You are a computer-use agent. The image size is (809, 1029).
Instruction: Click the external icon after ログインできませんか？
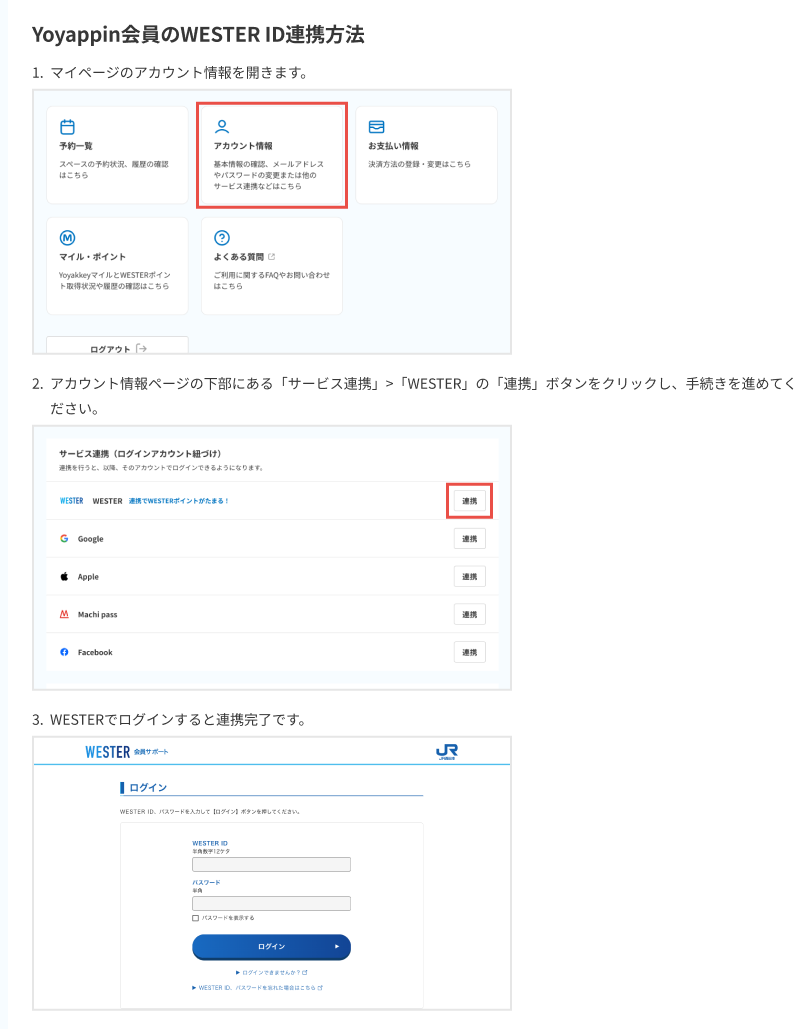point(305,973)
